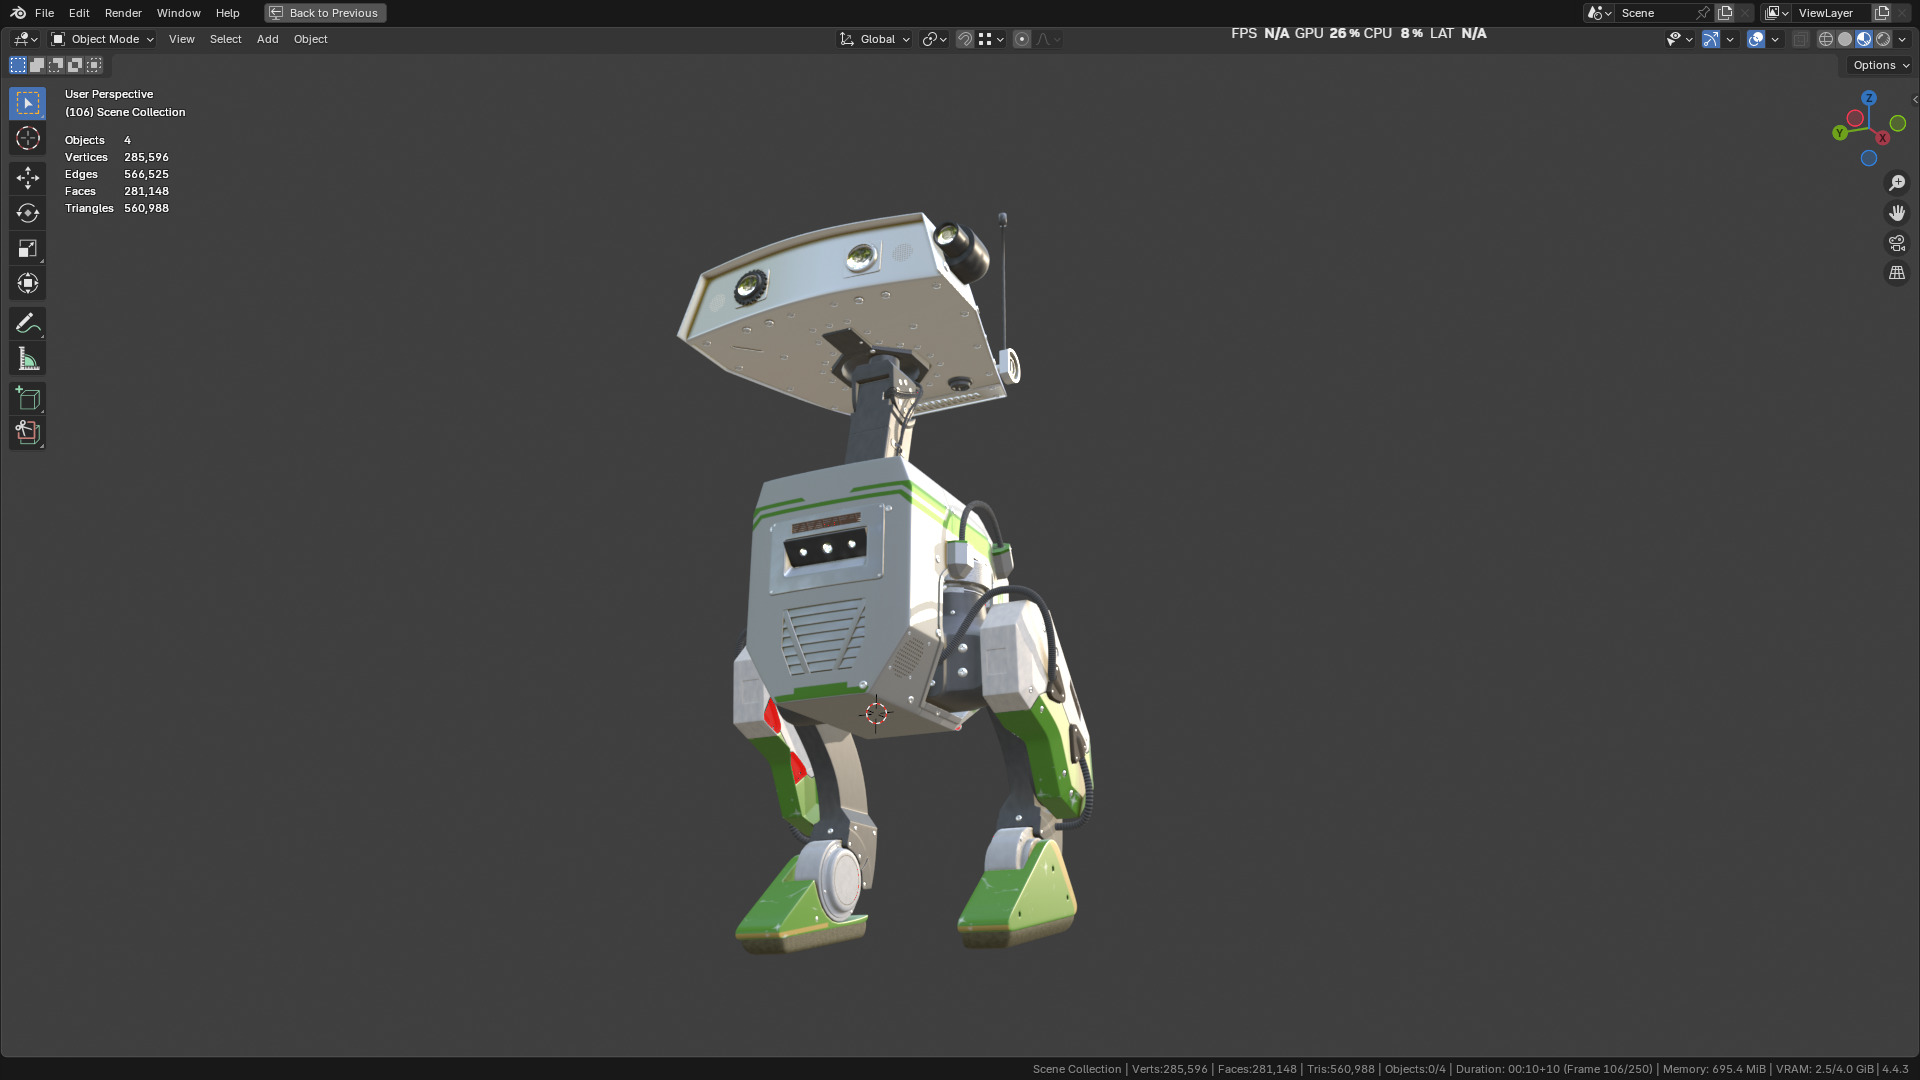Open the Window menu
This screenshot has width=1920, height=1080.
(178, 13)
